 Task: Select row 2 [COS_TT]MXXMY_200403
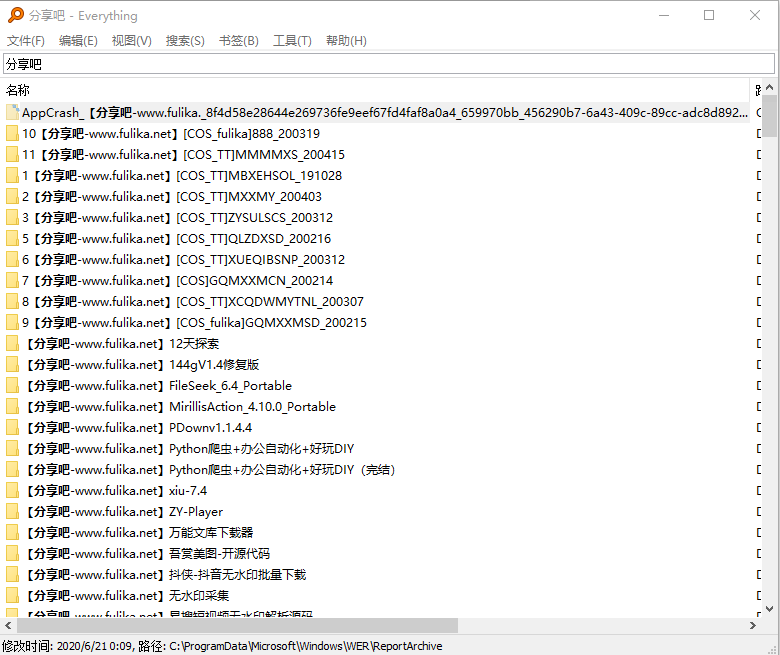[x=172, y=196]
